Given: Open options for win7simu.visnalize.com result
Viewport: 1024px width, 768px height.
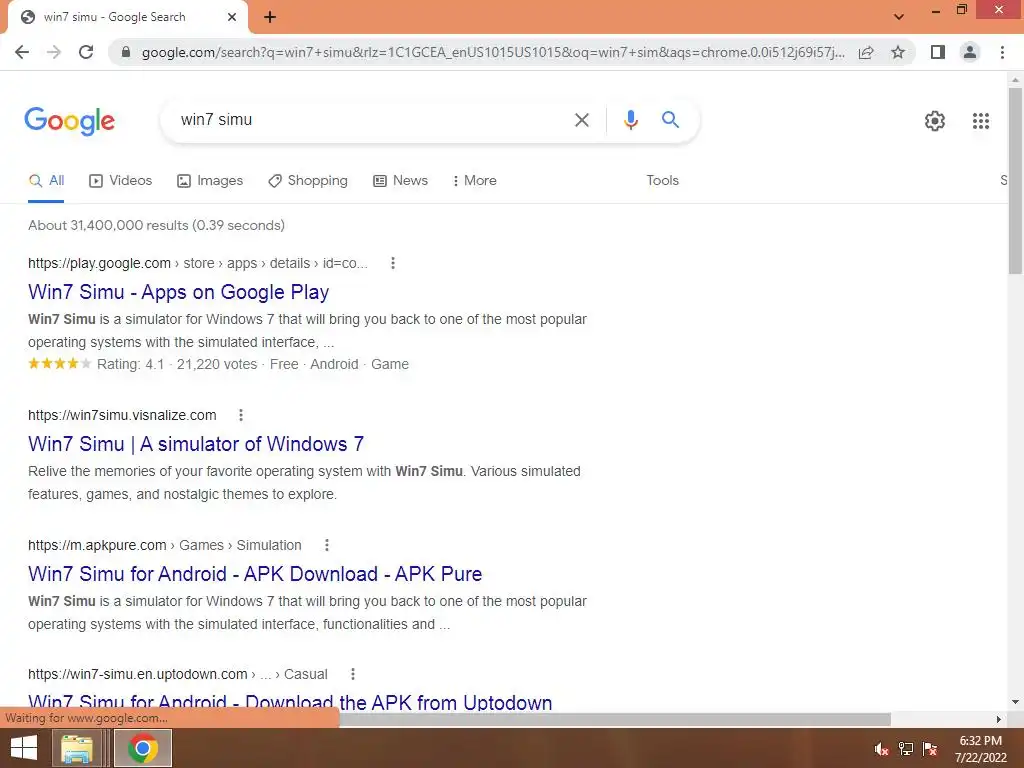Looking at the screenshot, I should point(241,415).
